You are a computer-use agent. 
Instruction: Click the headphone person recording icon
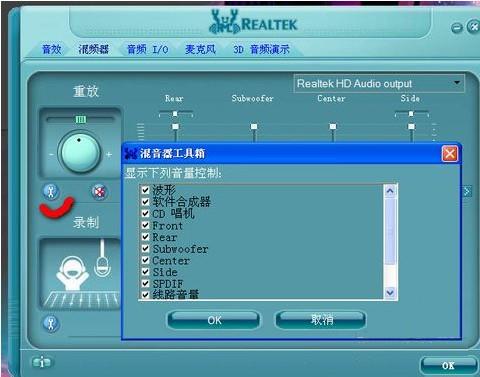(x=73, y=273)
